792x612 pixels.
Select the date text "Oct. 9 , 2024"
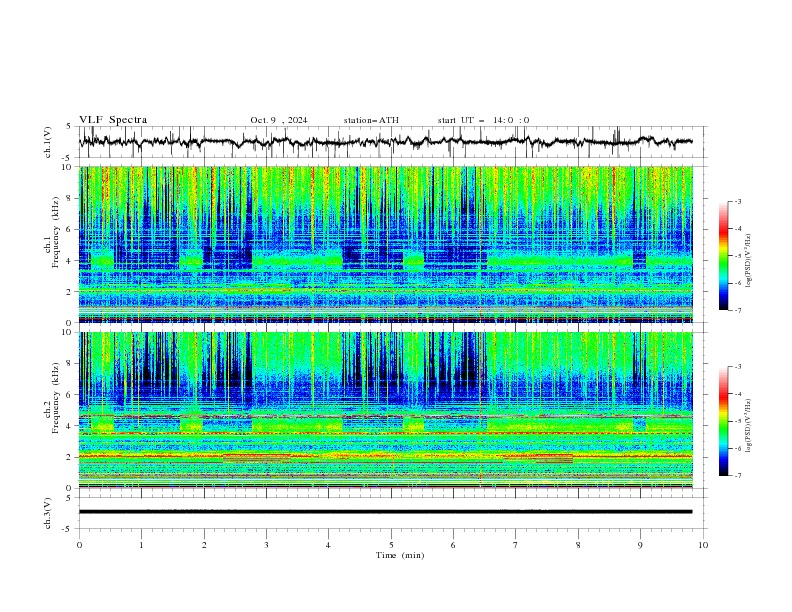(279, 120)
